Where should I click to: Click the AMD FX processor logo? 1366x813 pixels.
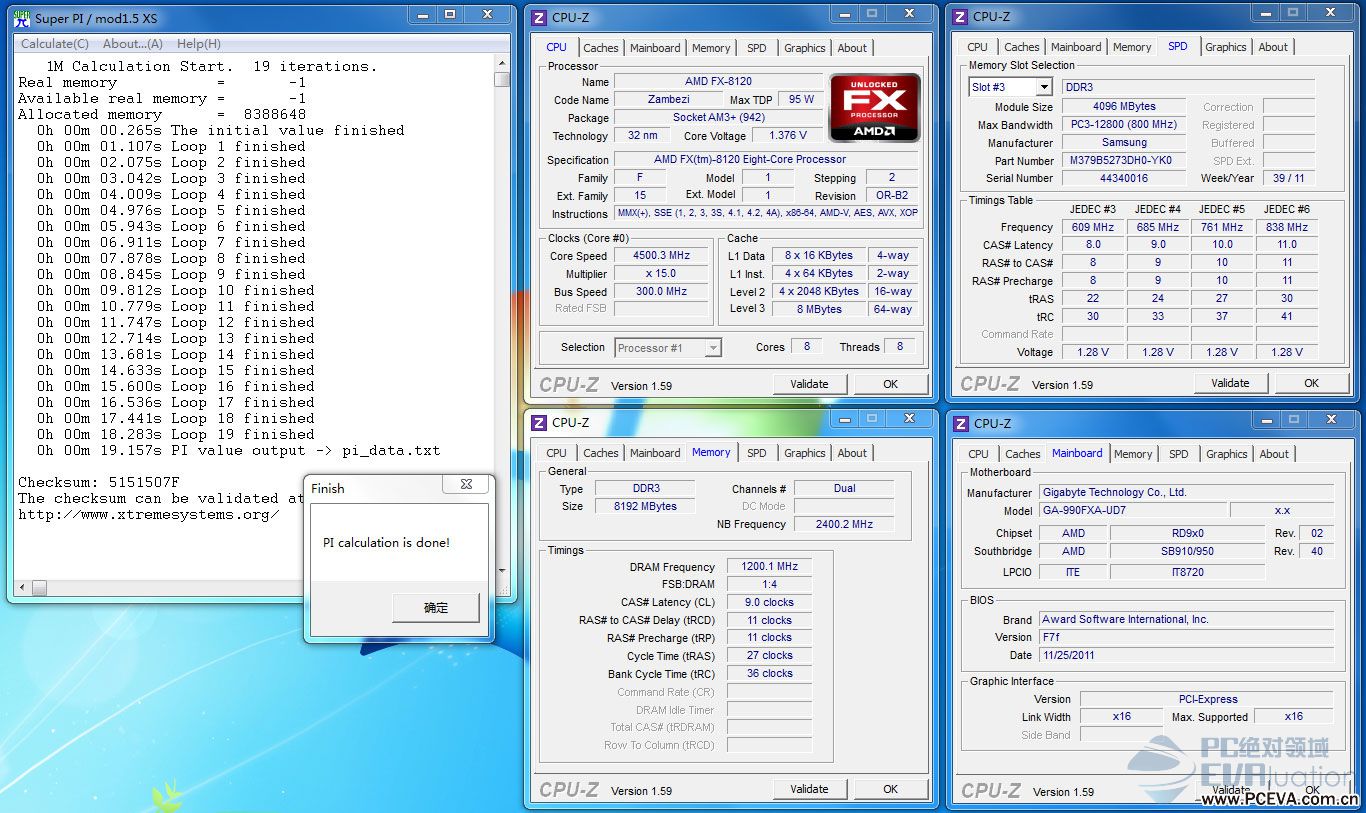pyautogui.click(x=874, y=108)
